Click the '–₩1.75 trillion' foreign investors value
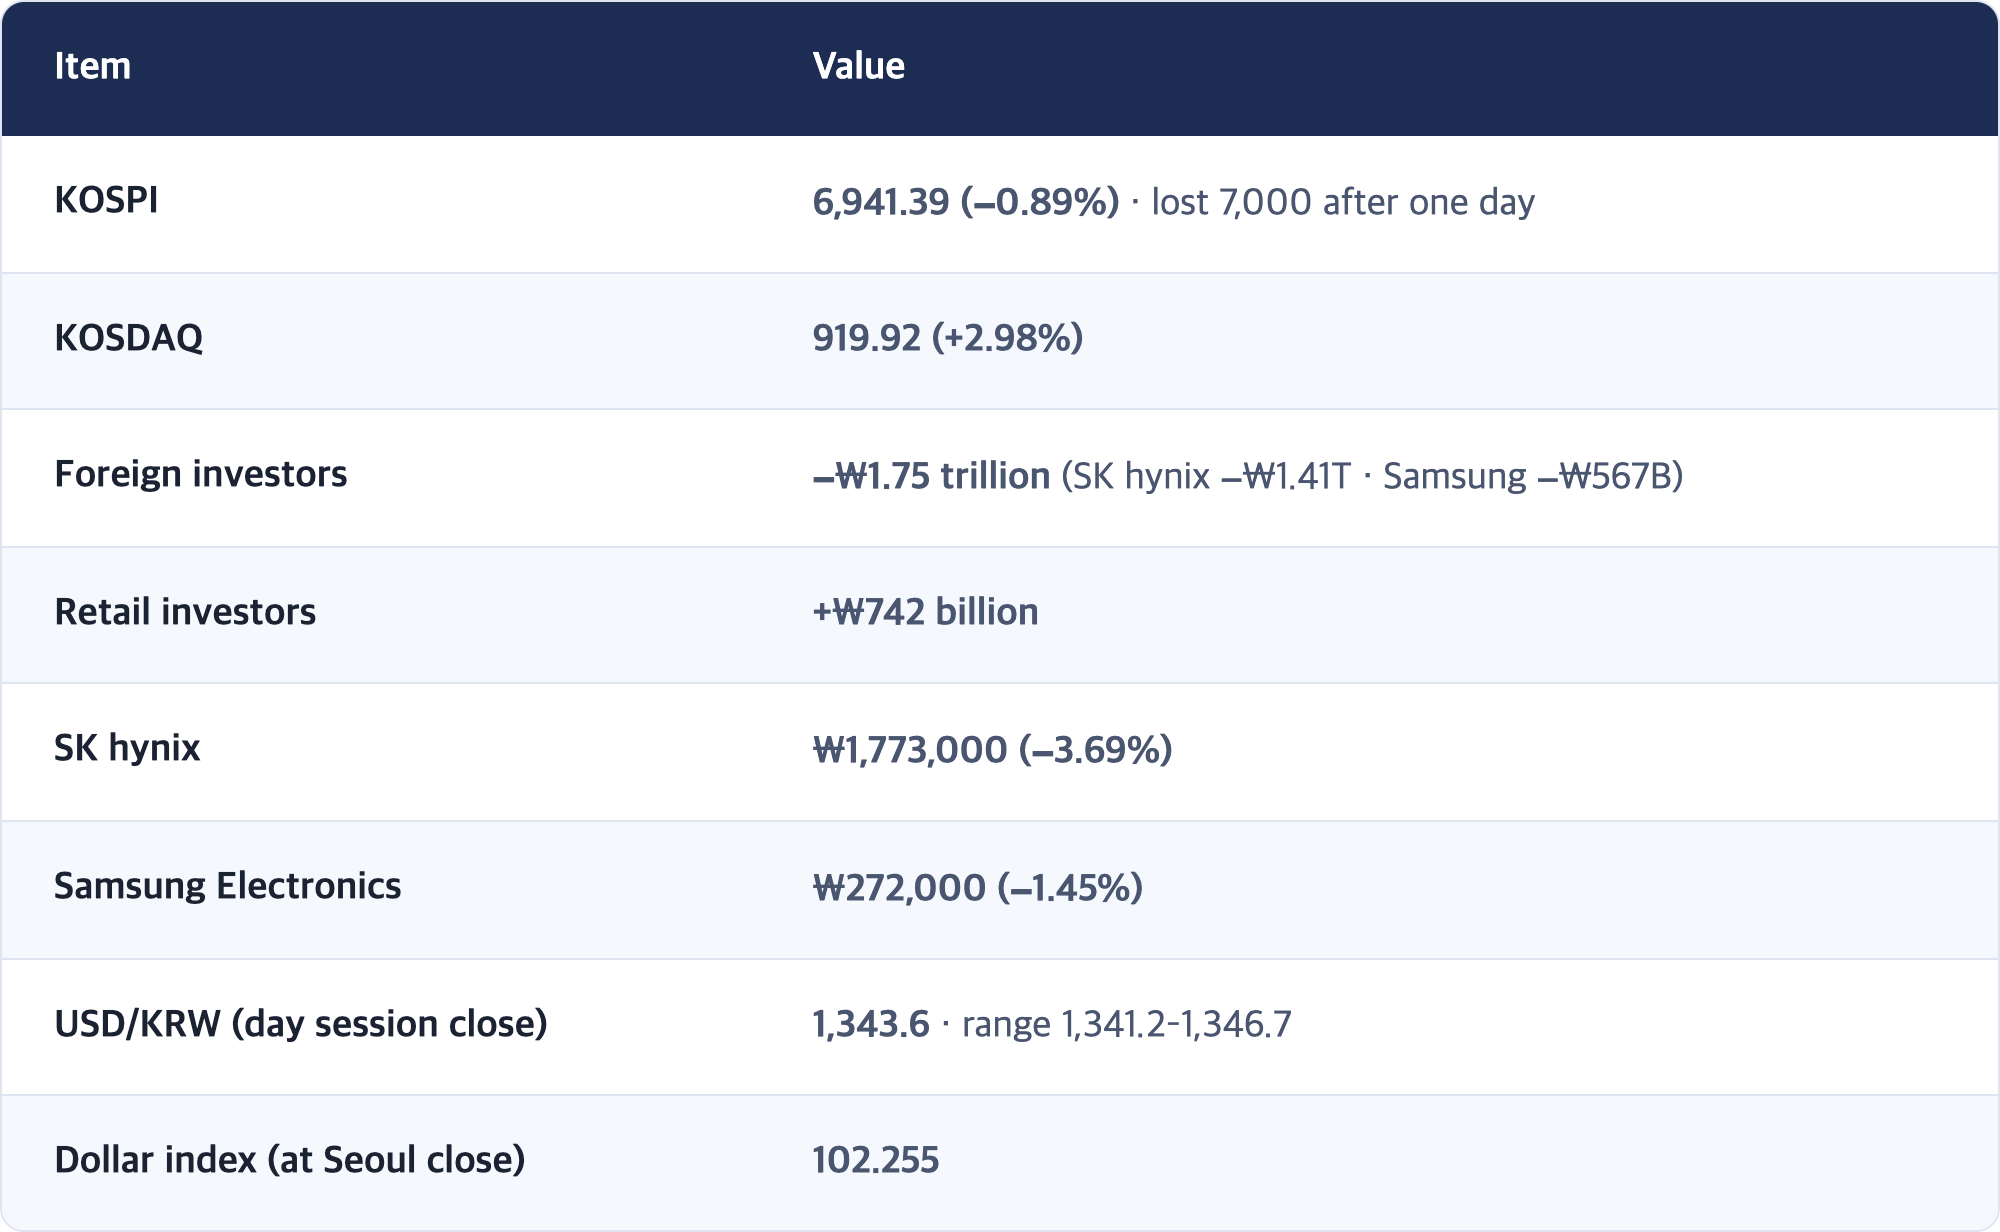The width and height of the screenshot is (2000, 1232). coord(931,476)
